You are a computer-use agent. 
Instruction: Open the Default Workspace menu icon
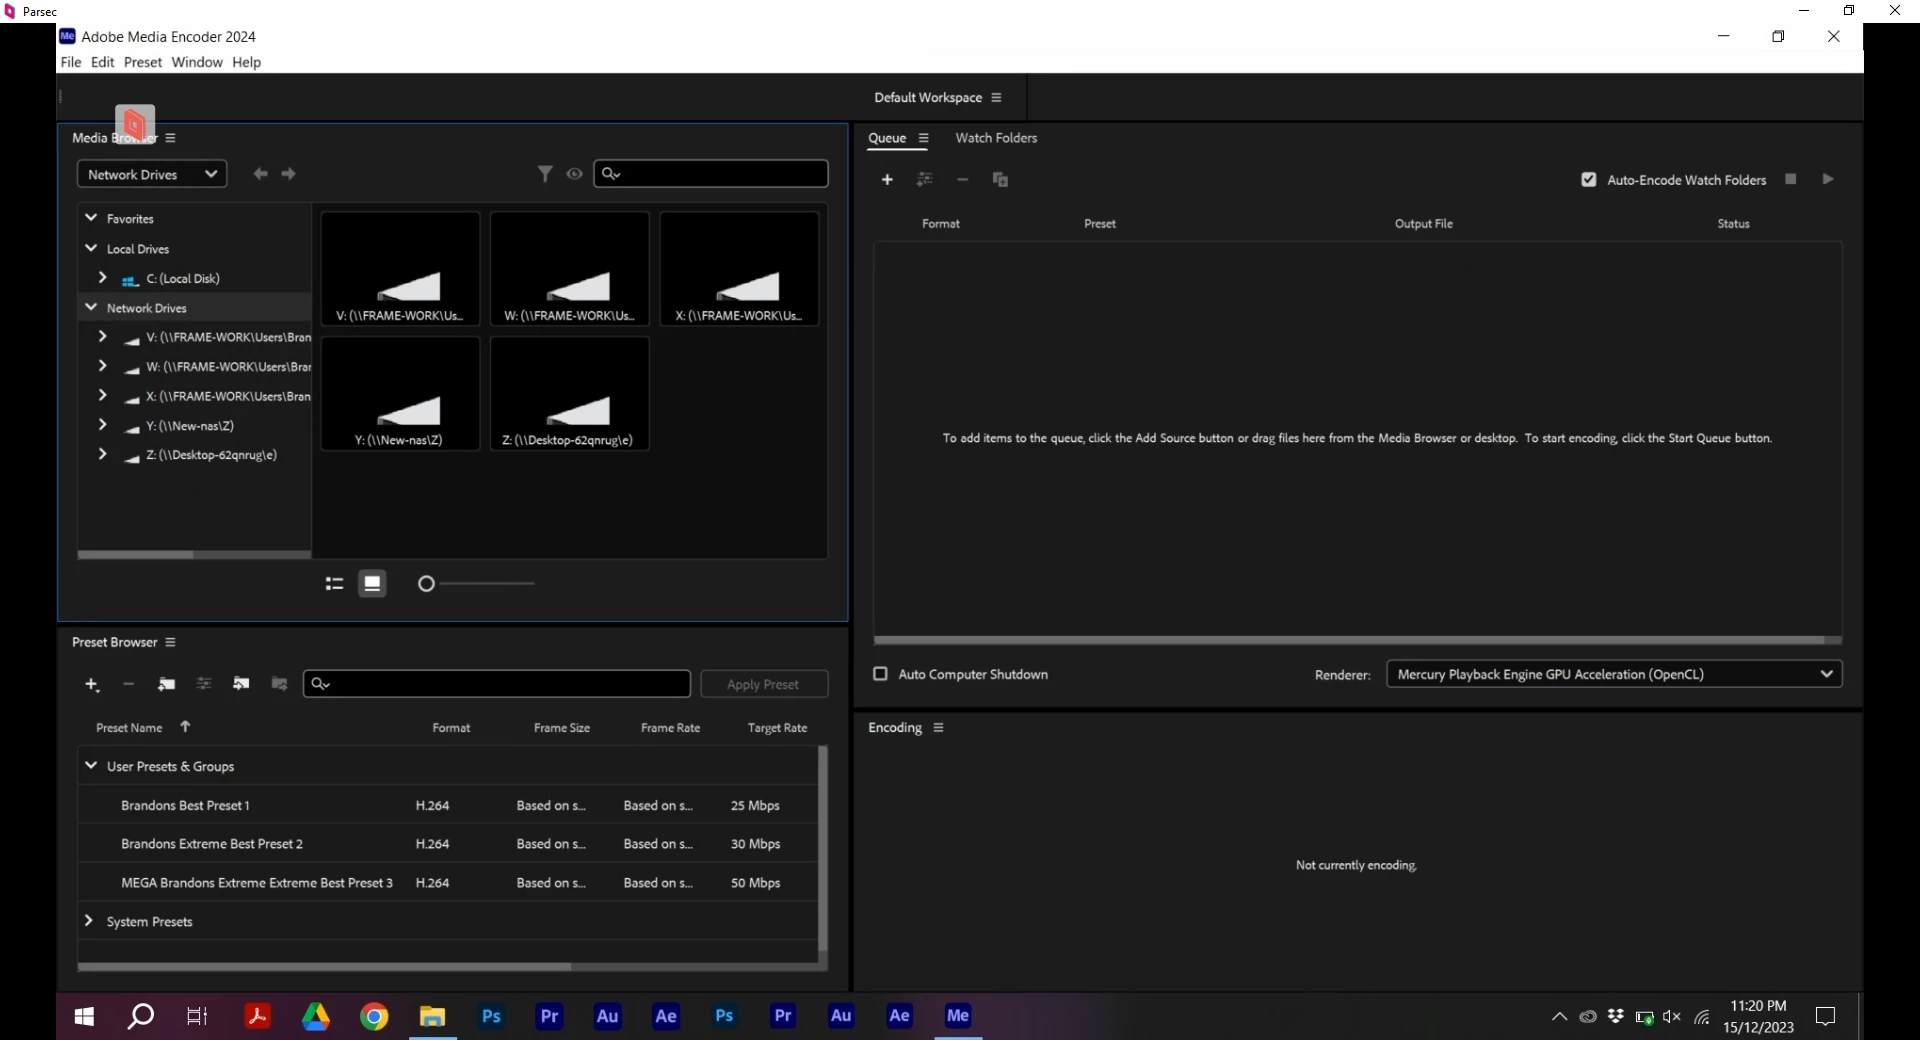pos(996,98)
